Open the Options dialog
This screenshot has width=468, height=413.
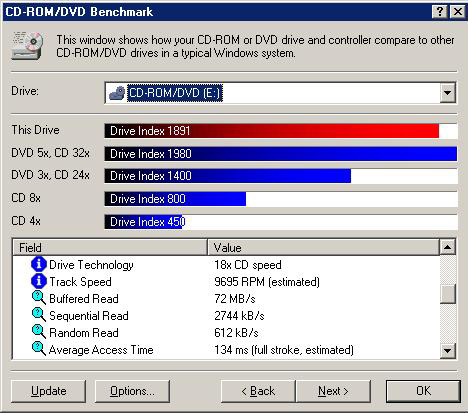[132, 391]
